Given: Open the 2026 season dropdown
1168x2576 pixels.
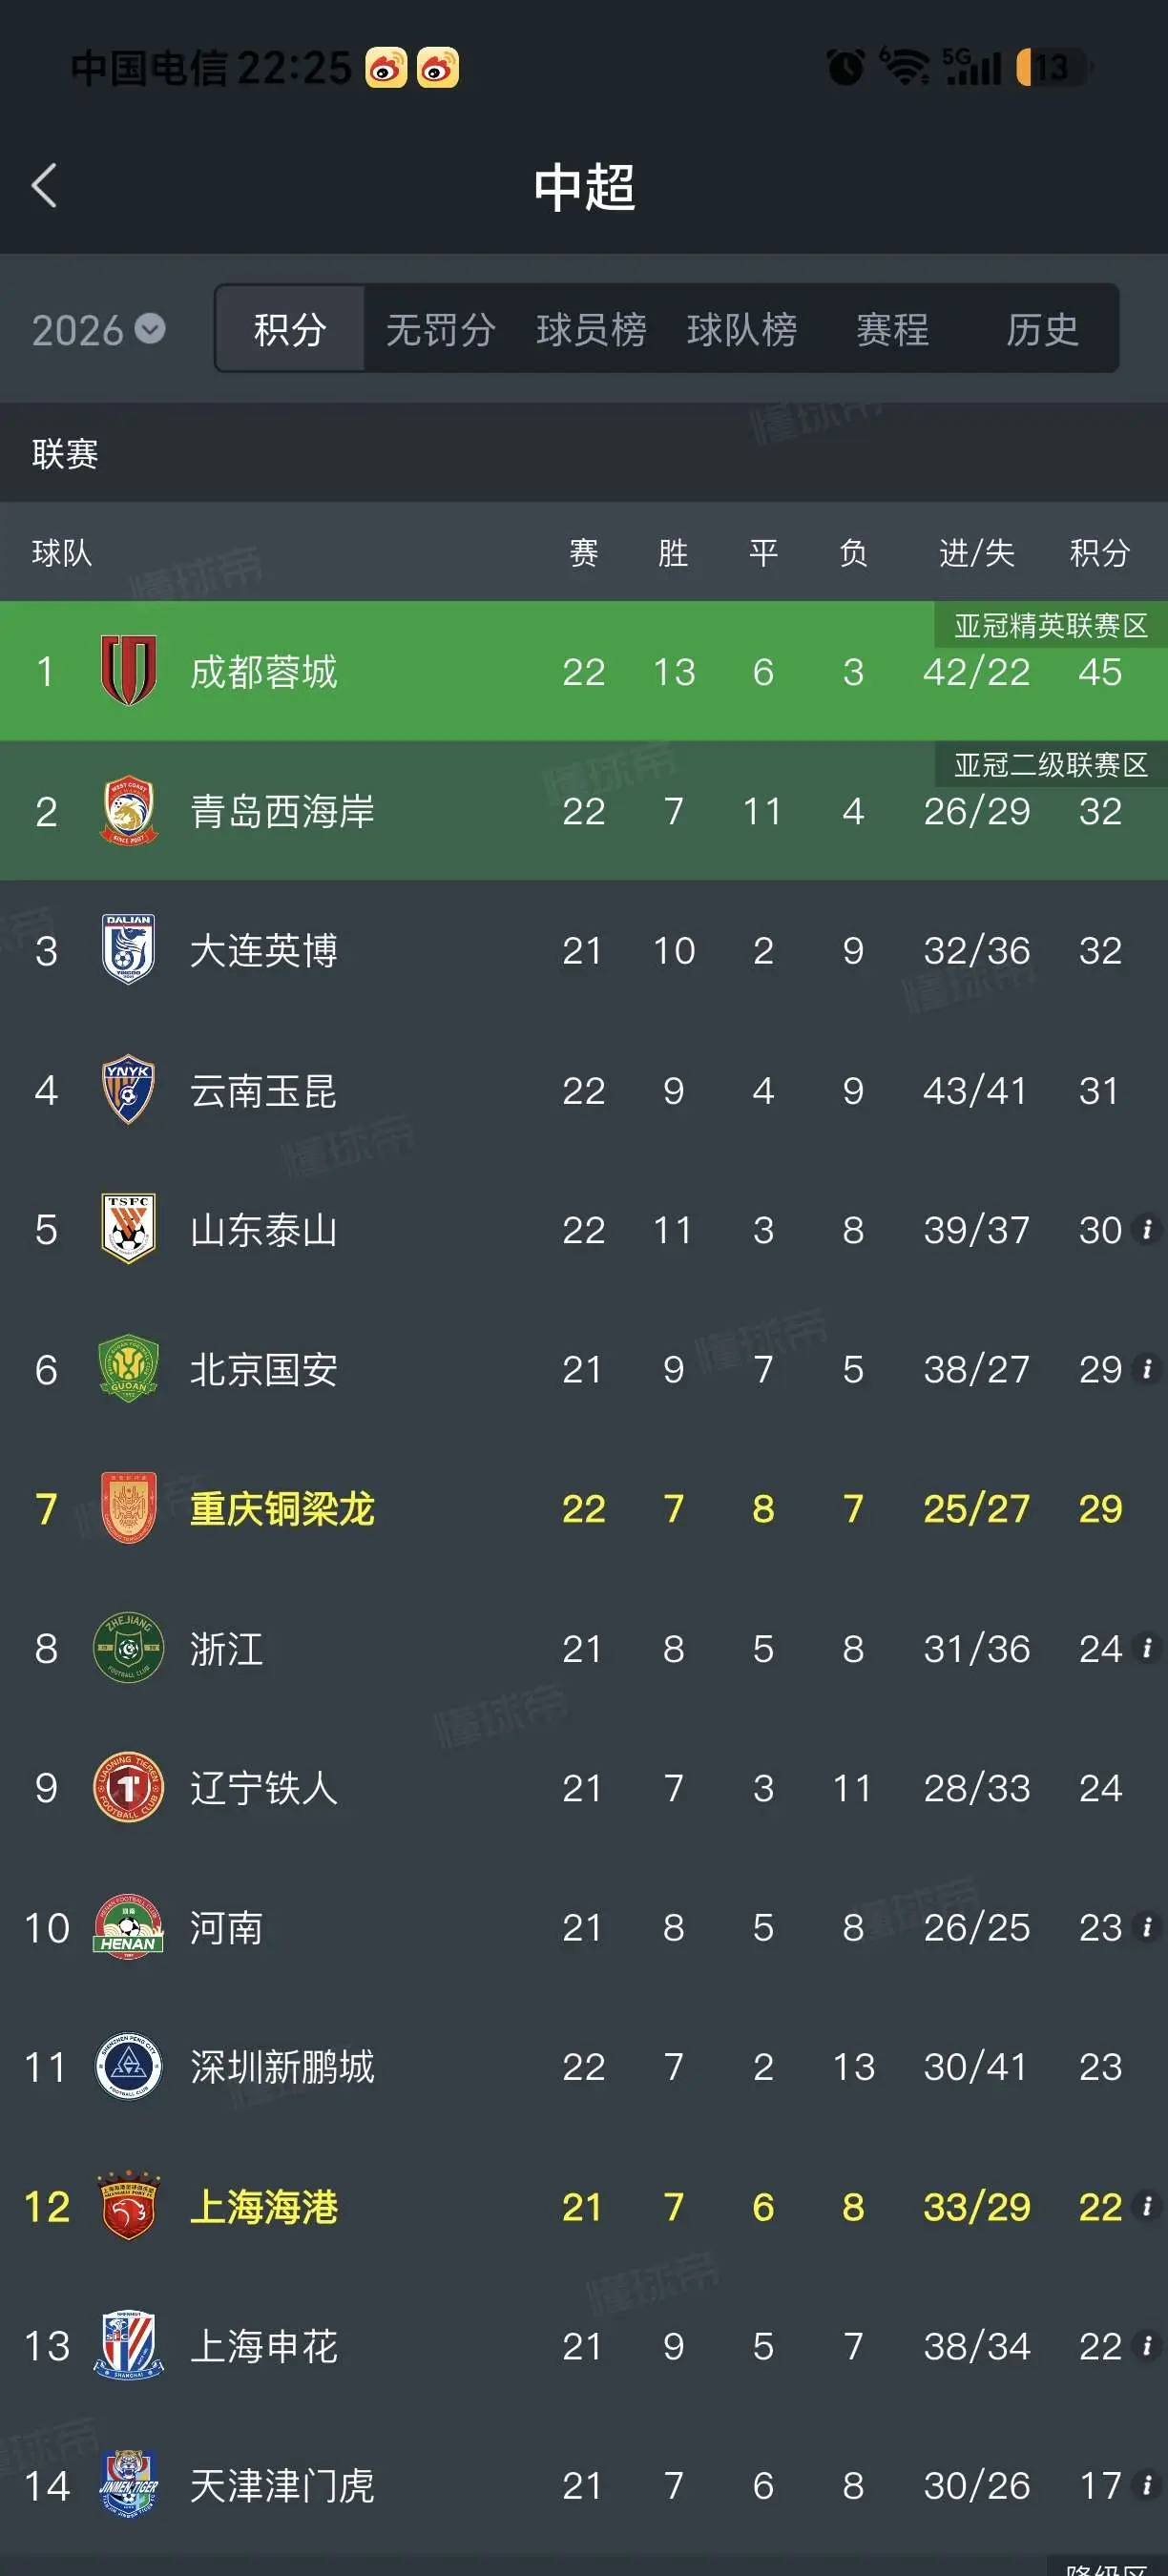Looking at the screenshot, I should [x=98, y=330].
